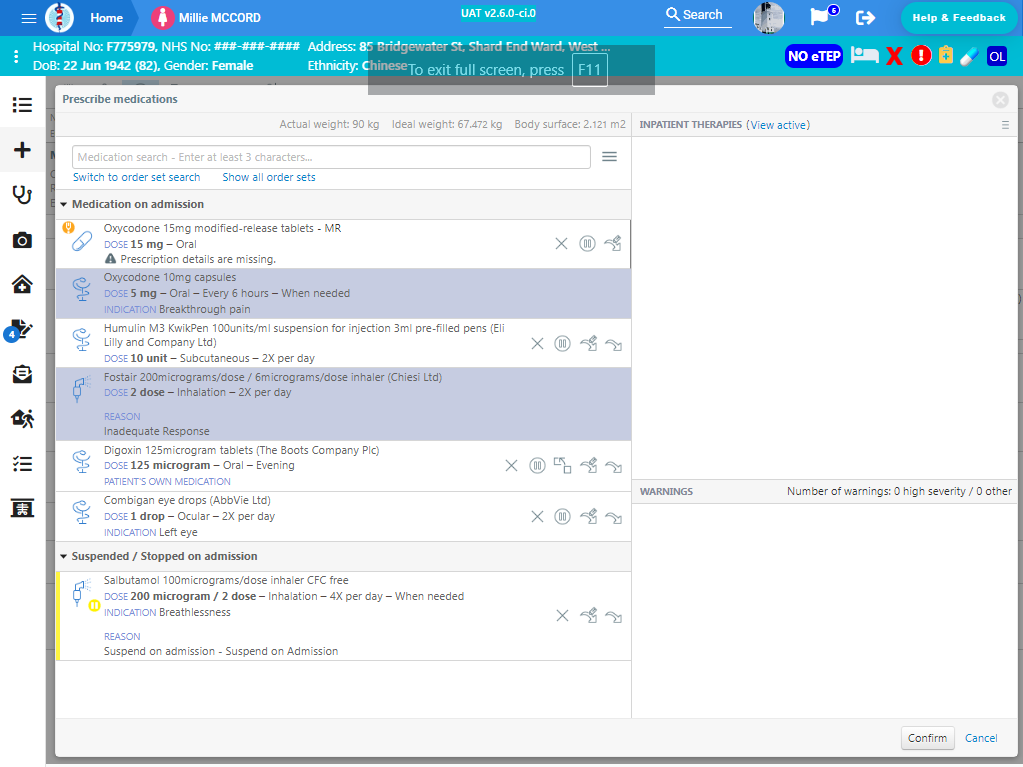
Task: Focus the Medication search field
Action: (331, 157)
